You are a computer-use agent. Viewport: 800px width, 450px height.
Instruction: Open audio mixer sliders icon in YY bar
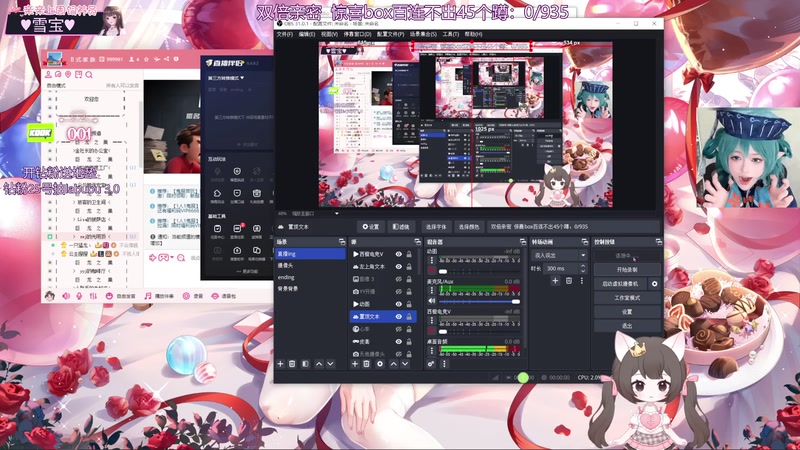pos(93,296)
